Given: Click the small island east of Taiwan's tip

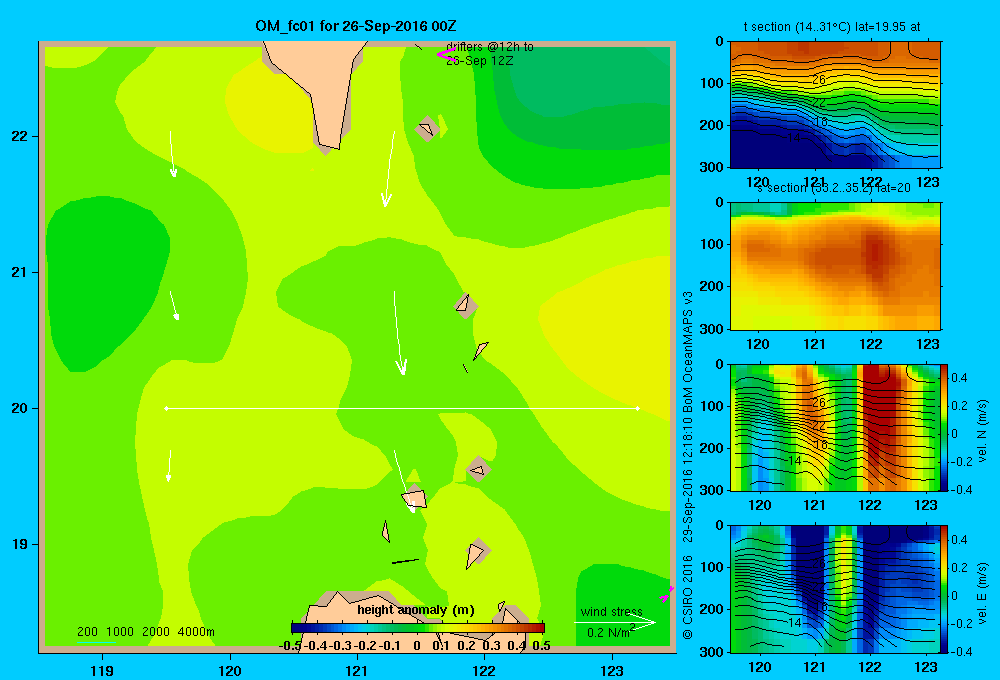Looking at the screenshot, I should pos(426,129).
